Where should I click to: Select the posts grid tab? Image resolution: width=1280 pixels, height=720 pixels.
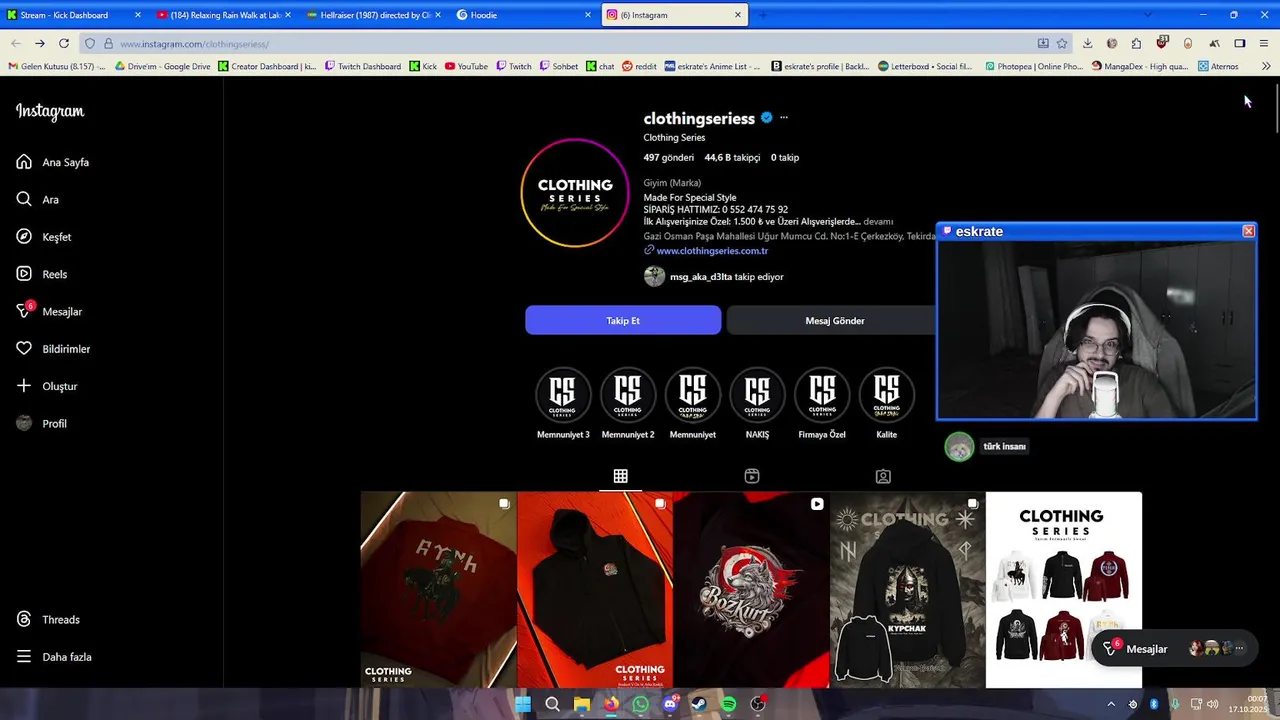coord(621,477)
